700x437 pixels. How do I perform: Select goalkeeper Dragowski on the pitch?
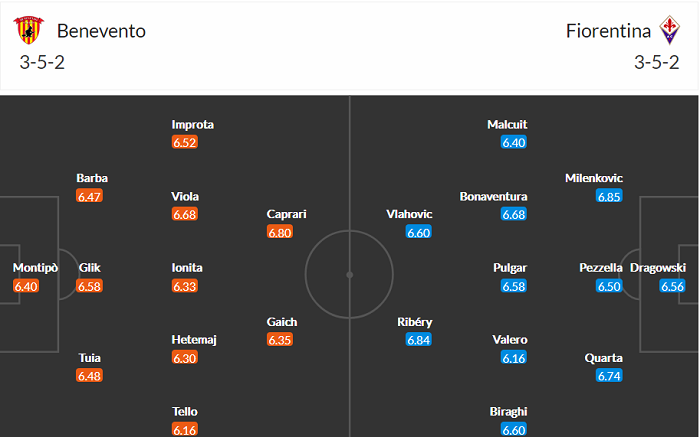(664, 268)
